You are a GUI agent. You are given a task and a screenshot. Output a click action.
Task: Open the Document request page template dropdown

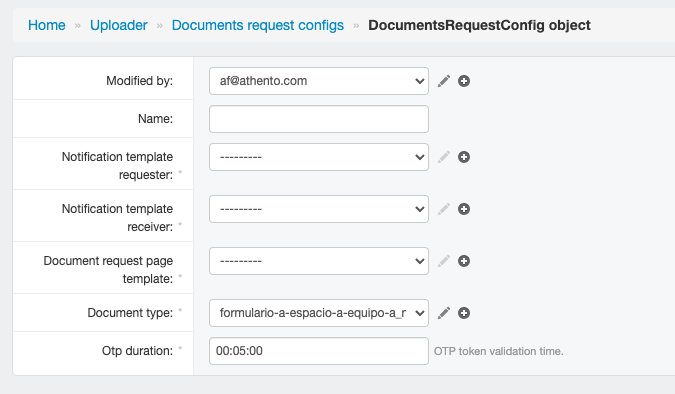coord(319,261)
